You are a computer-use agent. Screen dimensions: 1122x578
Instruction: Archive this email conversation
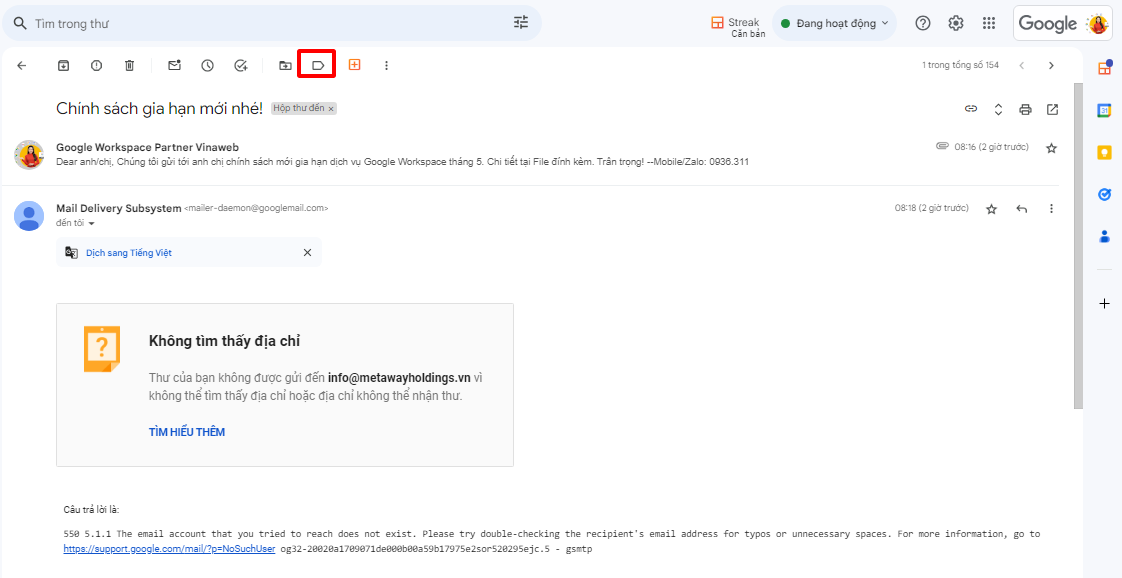[x=63, y=65]
